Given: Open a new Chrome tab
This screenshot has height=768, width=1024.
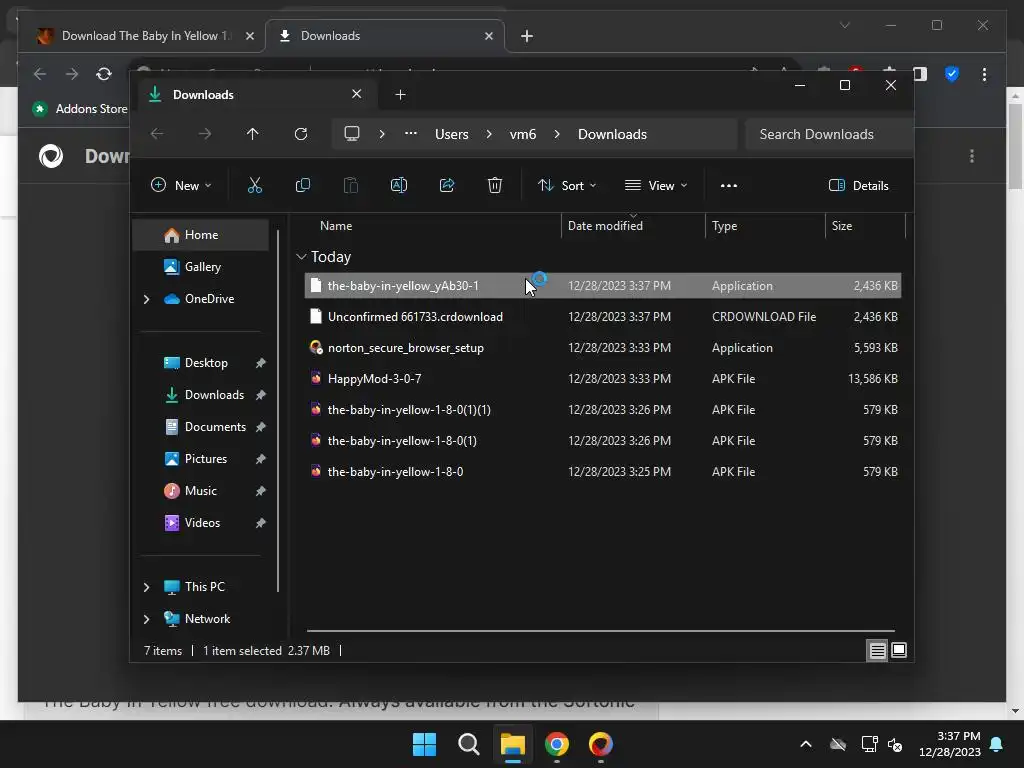Looking at the screenshot, I should [527, 36].
